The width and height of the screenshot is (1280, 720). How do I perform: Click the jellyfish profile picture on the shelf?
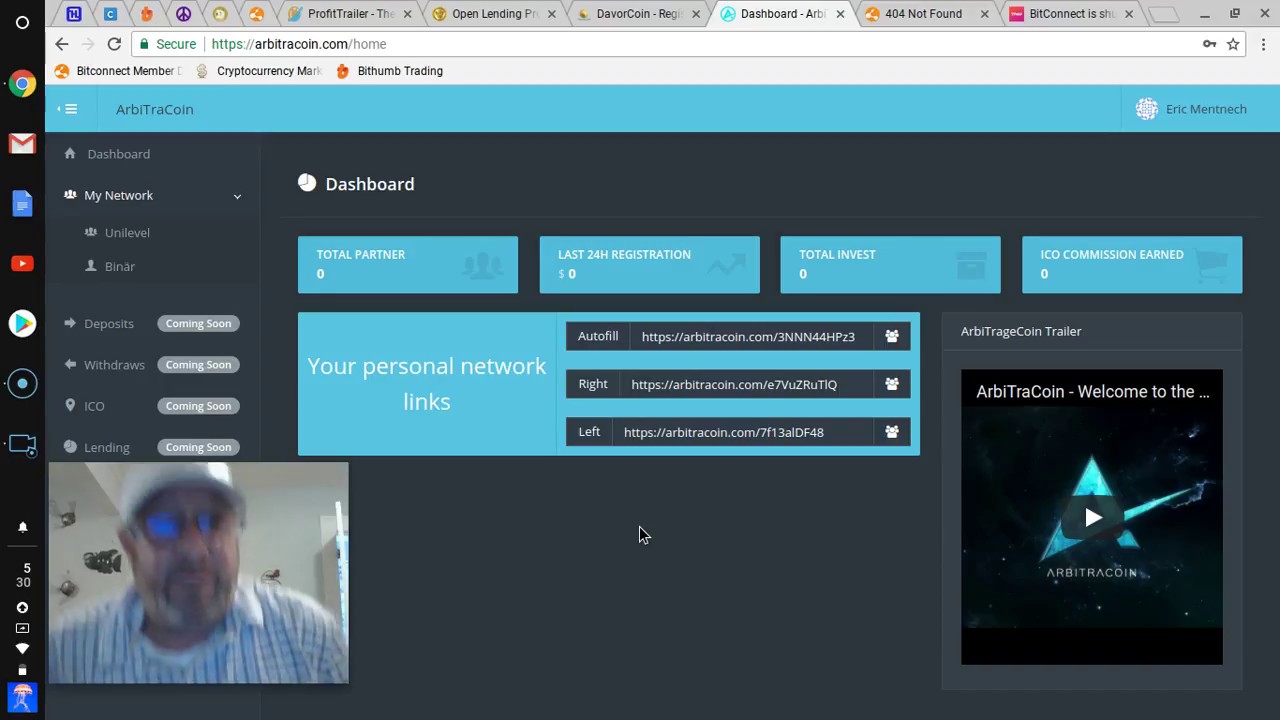(x=22, y=697)
